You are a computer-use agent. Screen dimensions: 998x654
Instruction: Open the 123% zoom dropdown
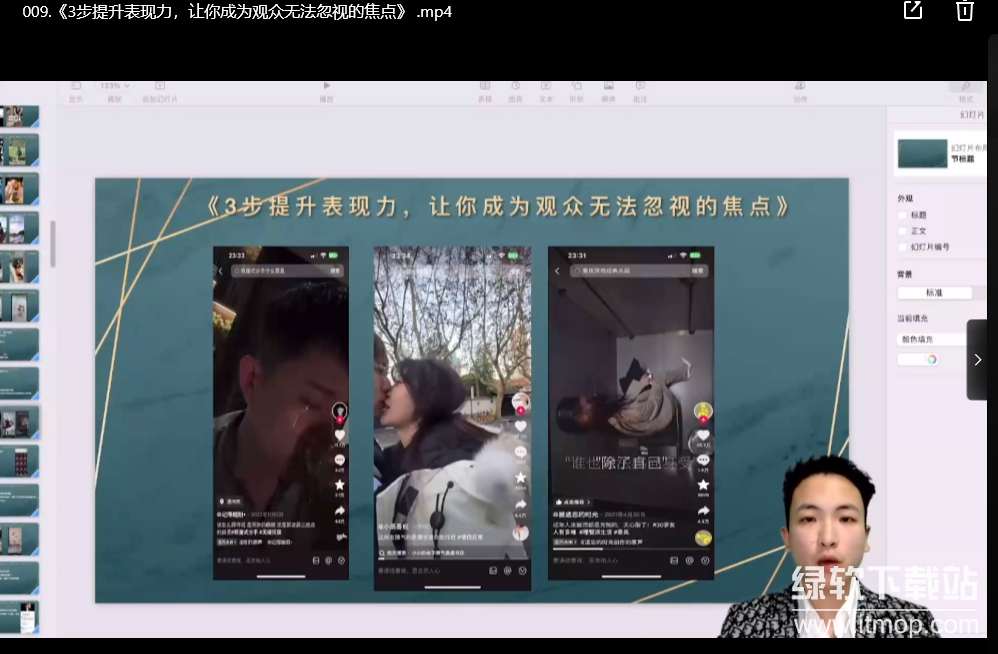pyautogui.click(x=115, y=86)
